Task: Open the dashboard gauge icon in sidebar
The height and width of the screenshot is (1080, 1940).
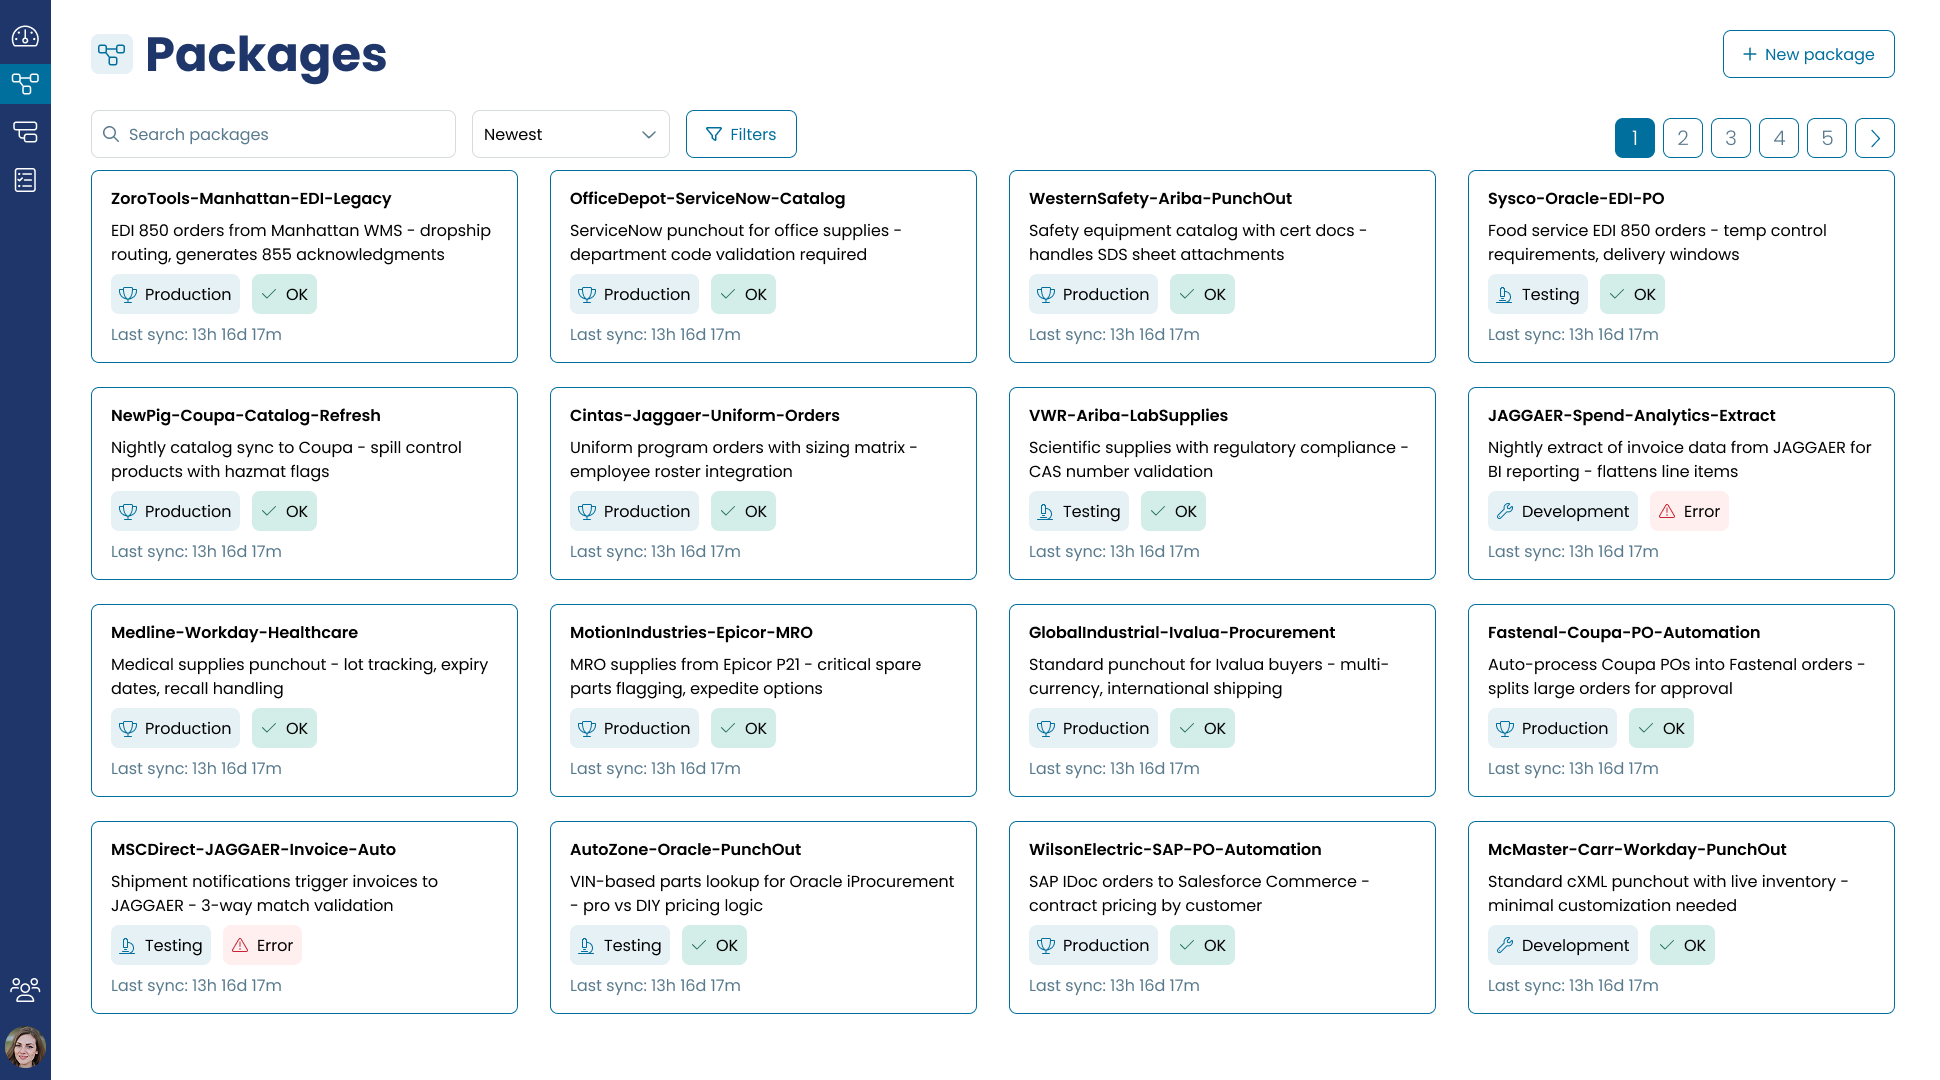Action: tap(25, 37)
